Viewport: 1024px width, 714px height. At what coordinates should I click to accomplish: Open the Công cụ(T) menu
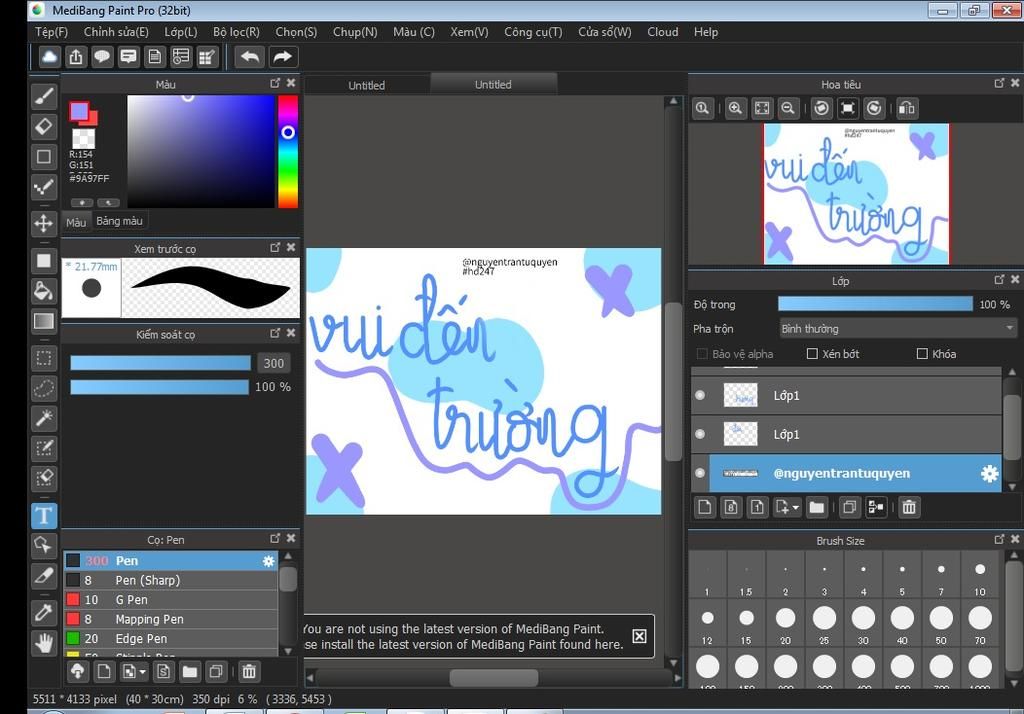pyautogui.click(x=533, y=32)
